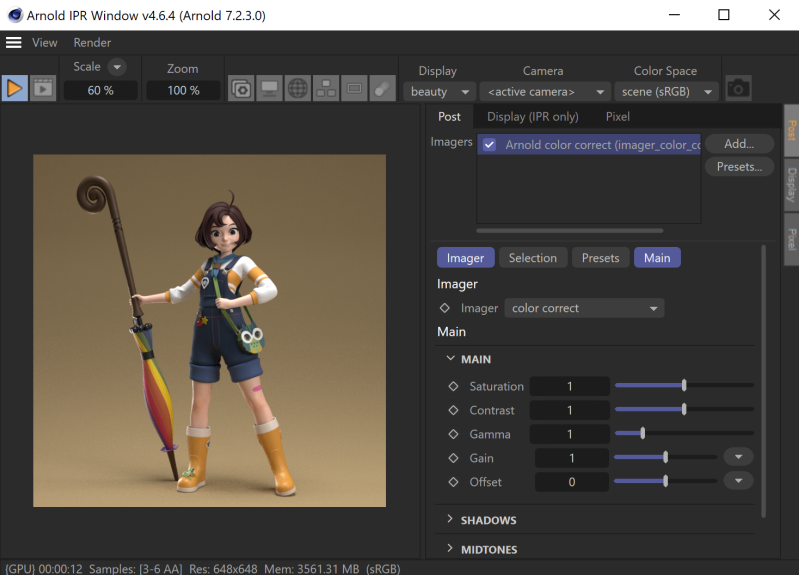Switch to the Pixel tab
Image resolution: width=799 pixels, height=575 pixels.
pos(618,117)
